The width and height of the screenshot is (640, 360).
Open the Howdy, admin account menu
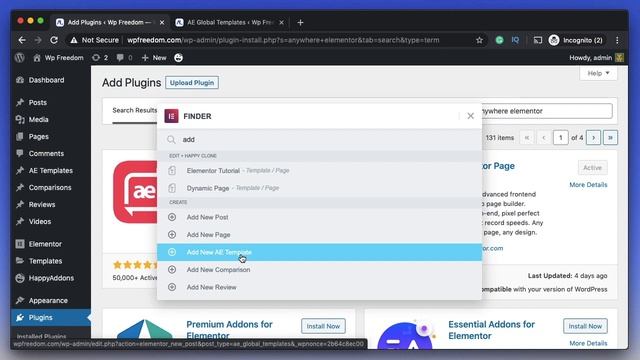coord(596,58)
